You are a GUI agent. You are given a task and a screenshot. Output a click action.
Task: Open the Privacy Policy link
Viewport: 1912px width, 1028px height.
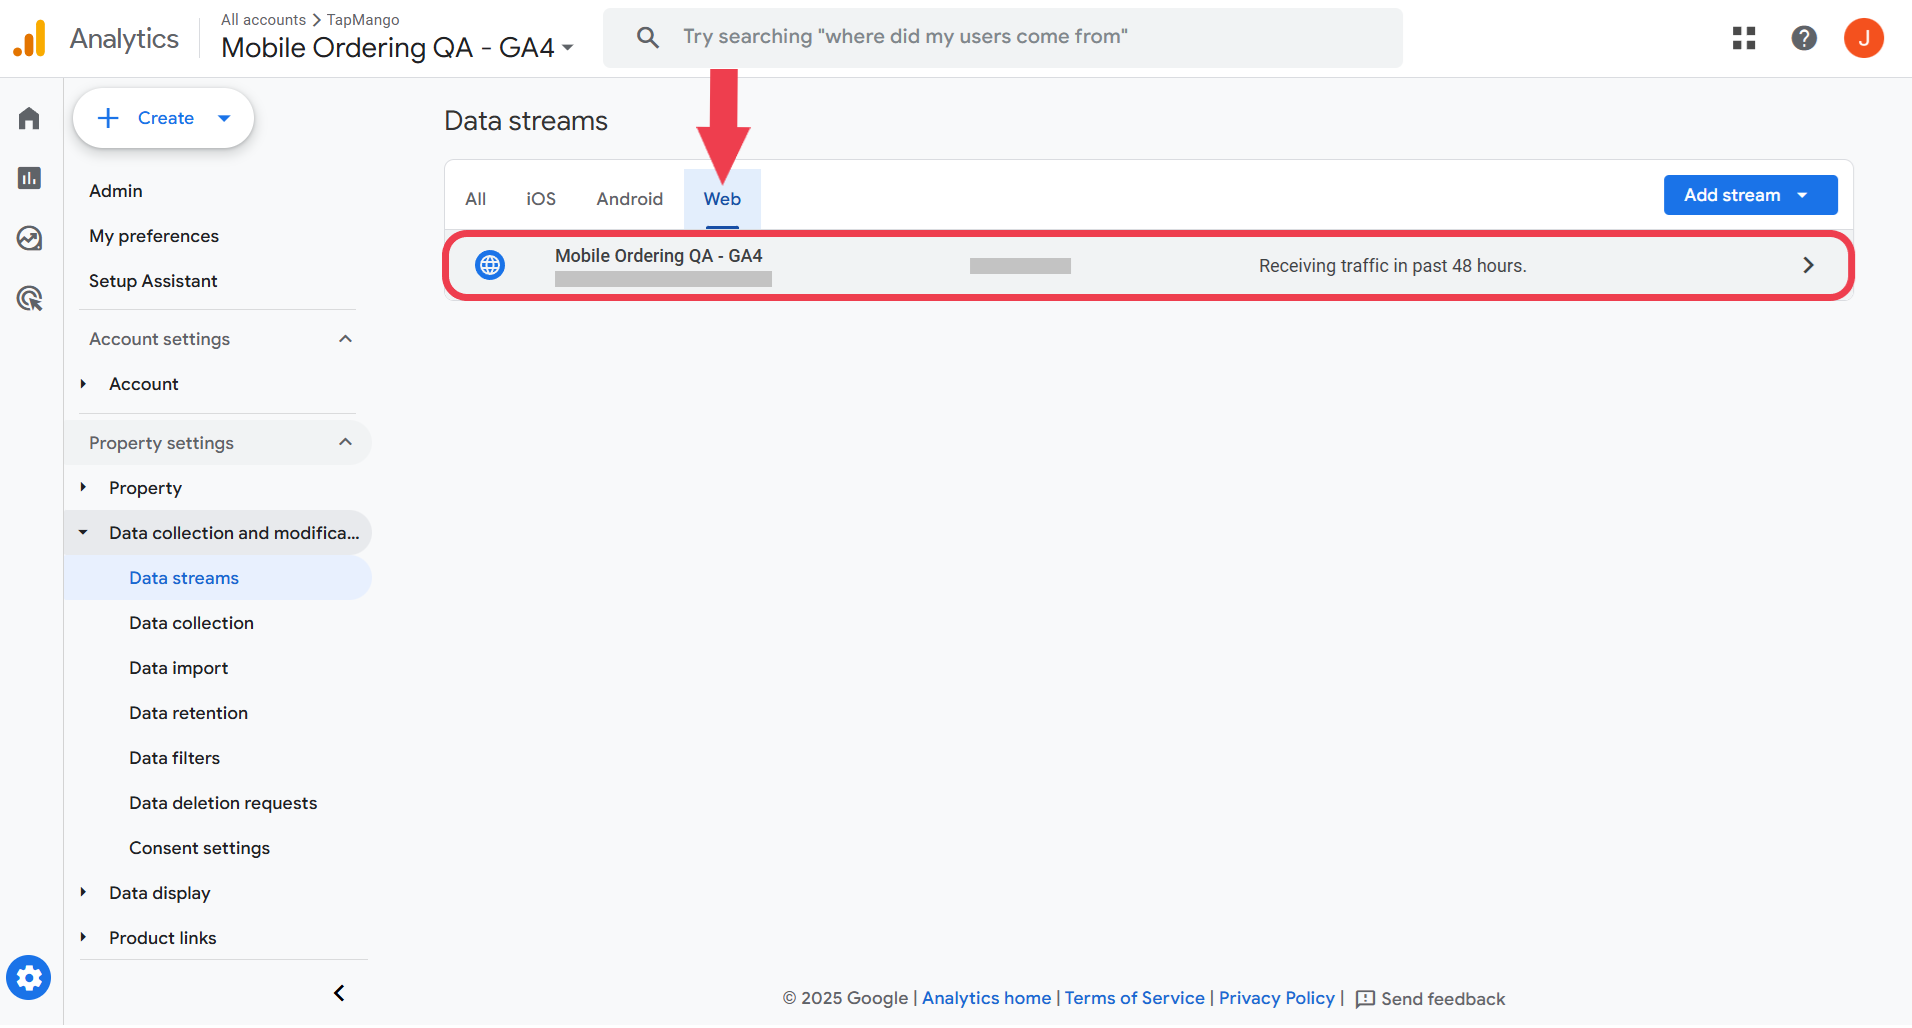click(x=1276, y=998)
